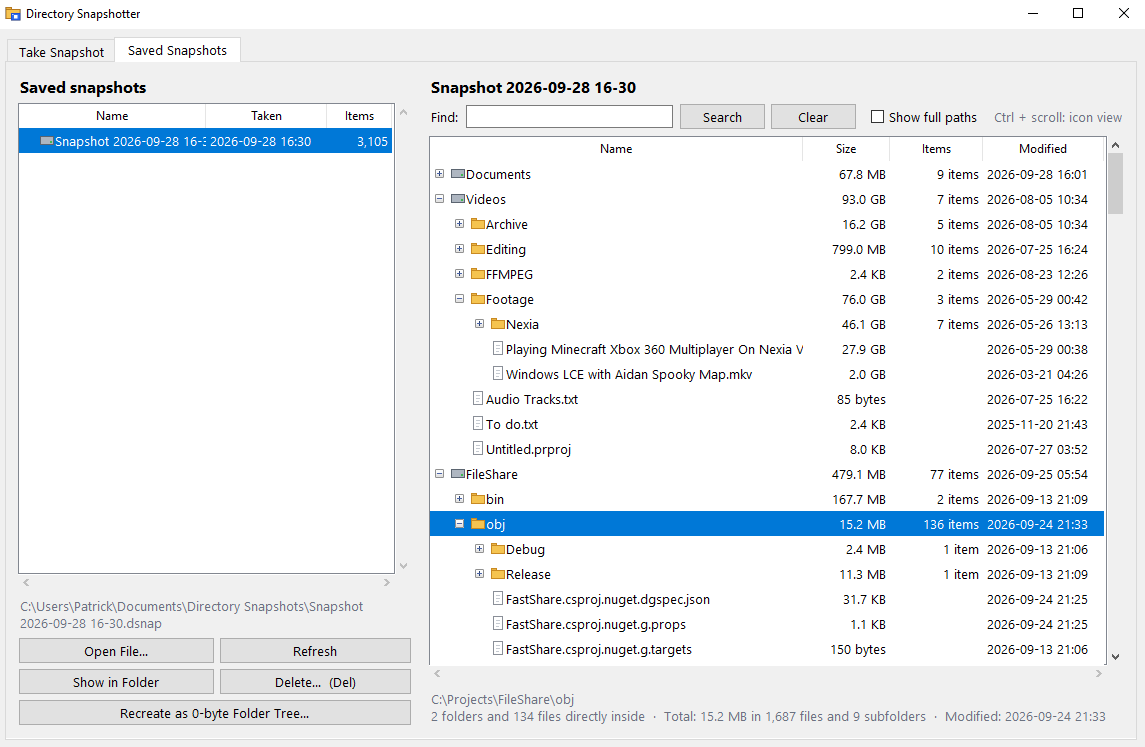Expand the Documents tree node
The image size is (1145, 747).
coord(440,174)
